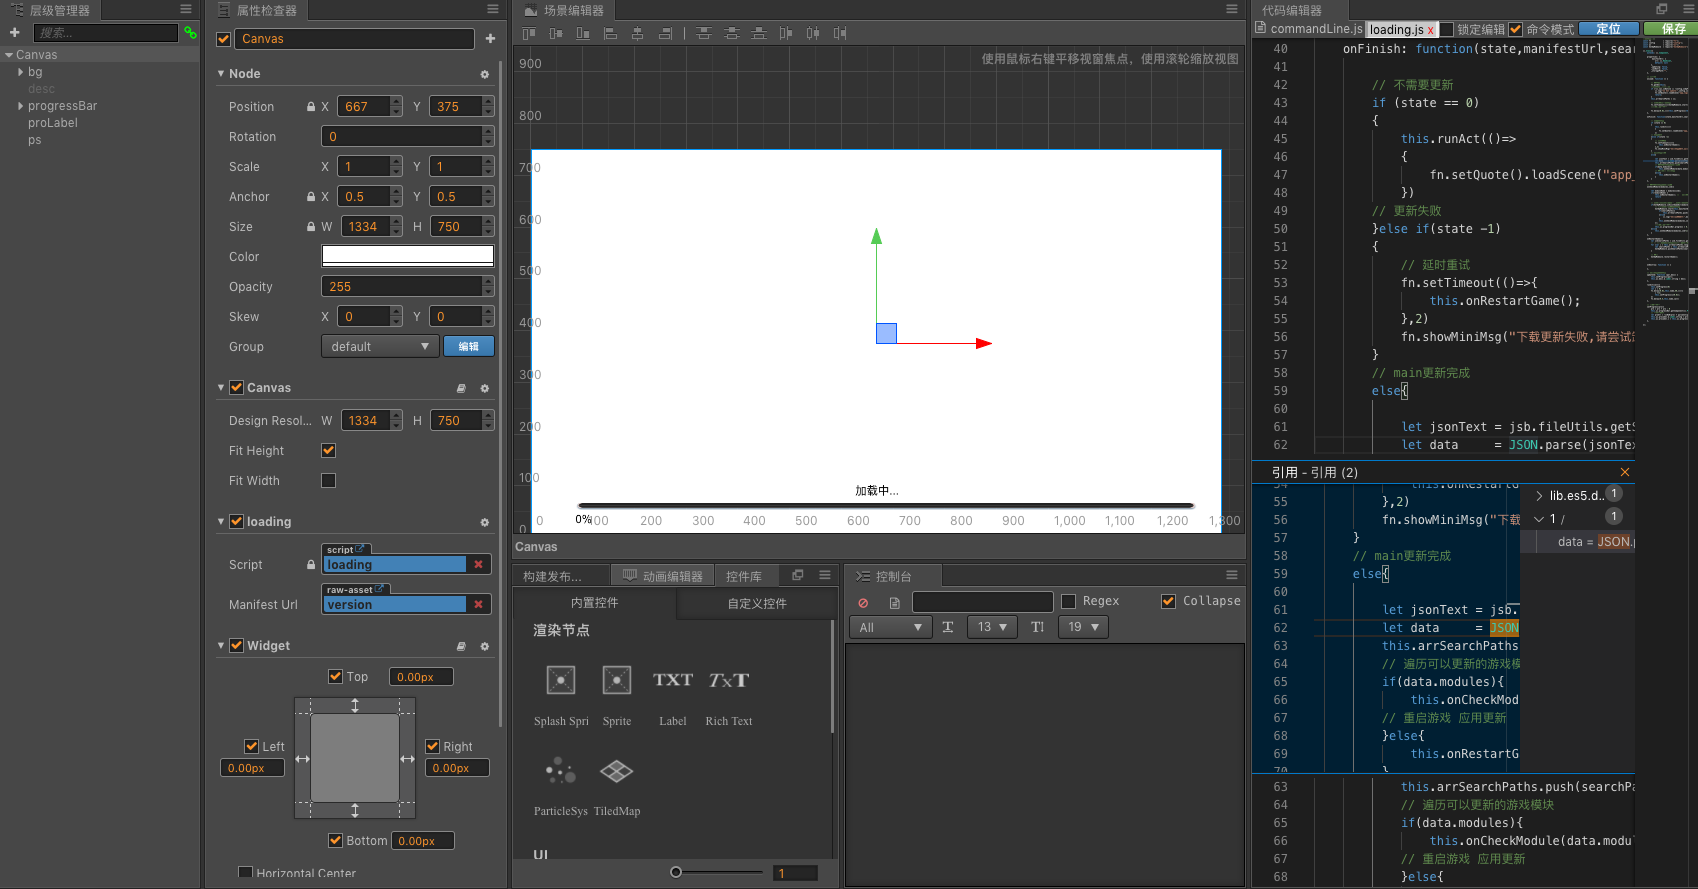The image size is (1698, 889).
Task: Open the console font size 13 dropdown
Action: click(x=994, y=627)
